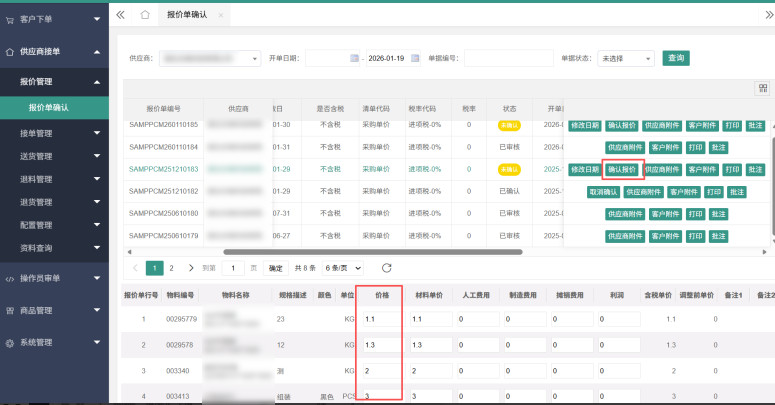This screenshot has height=405, width=775.
Task: Click material number 00295779
Action: coord(181,319)
